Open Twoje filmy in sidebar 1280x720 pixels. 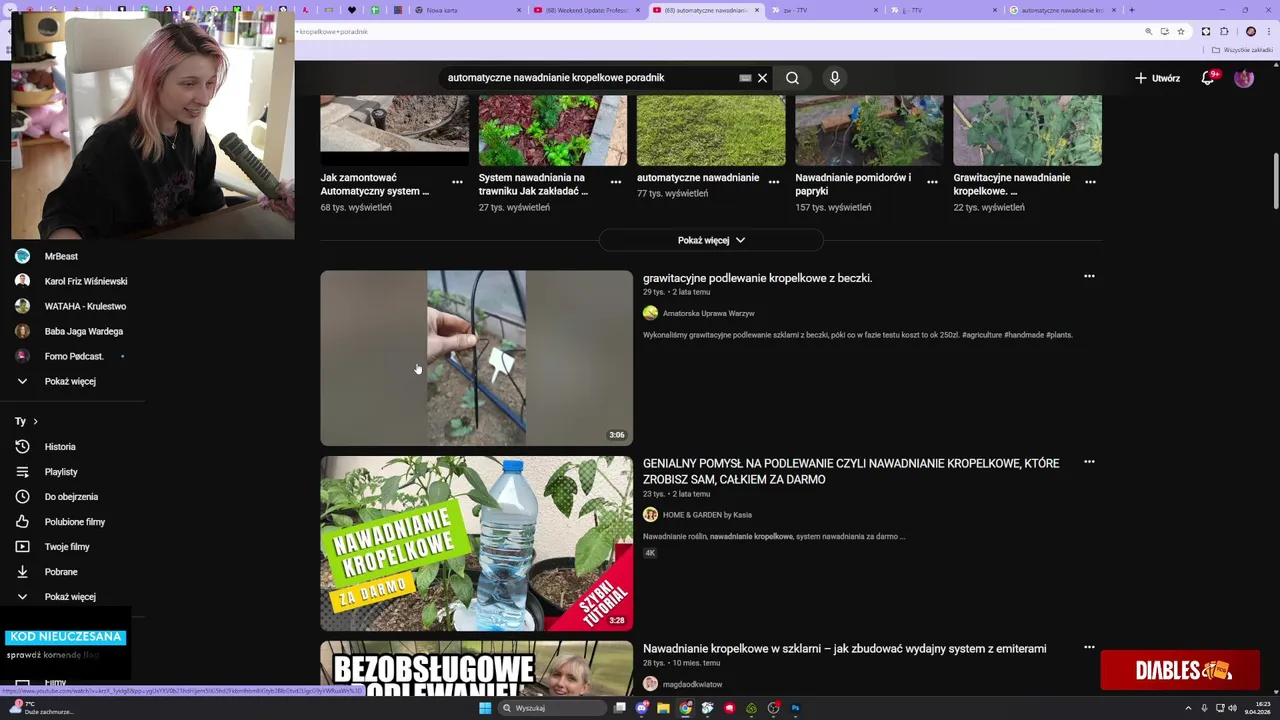coord(67,547)
